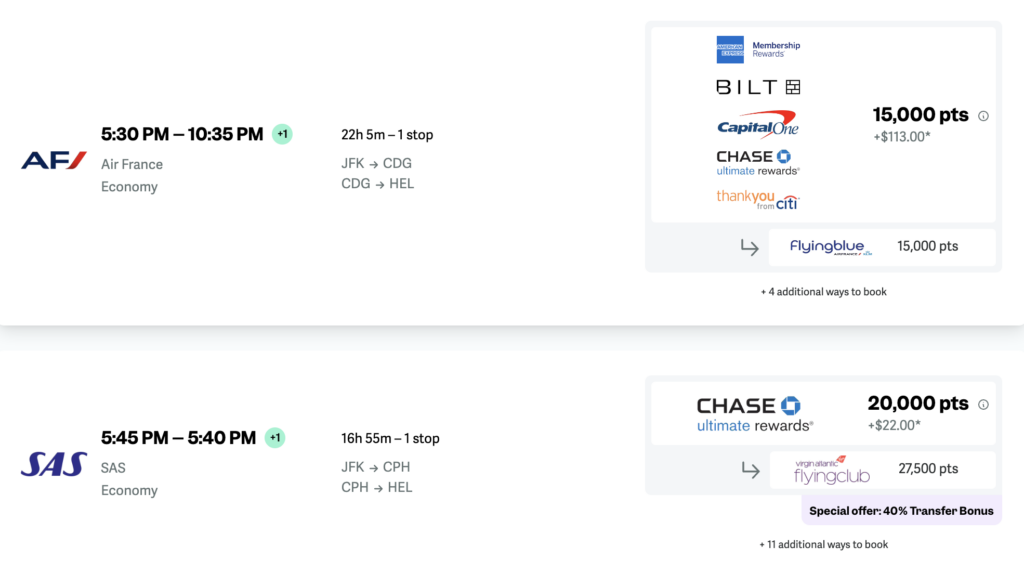Click the ThankYou from Citi logo
Screen dimensions: 1024x573
pyautogui.click(x=758, y=199)
